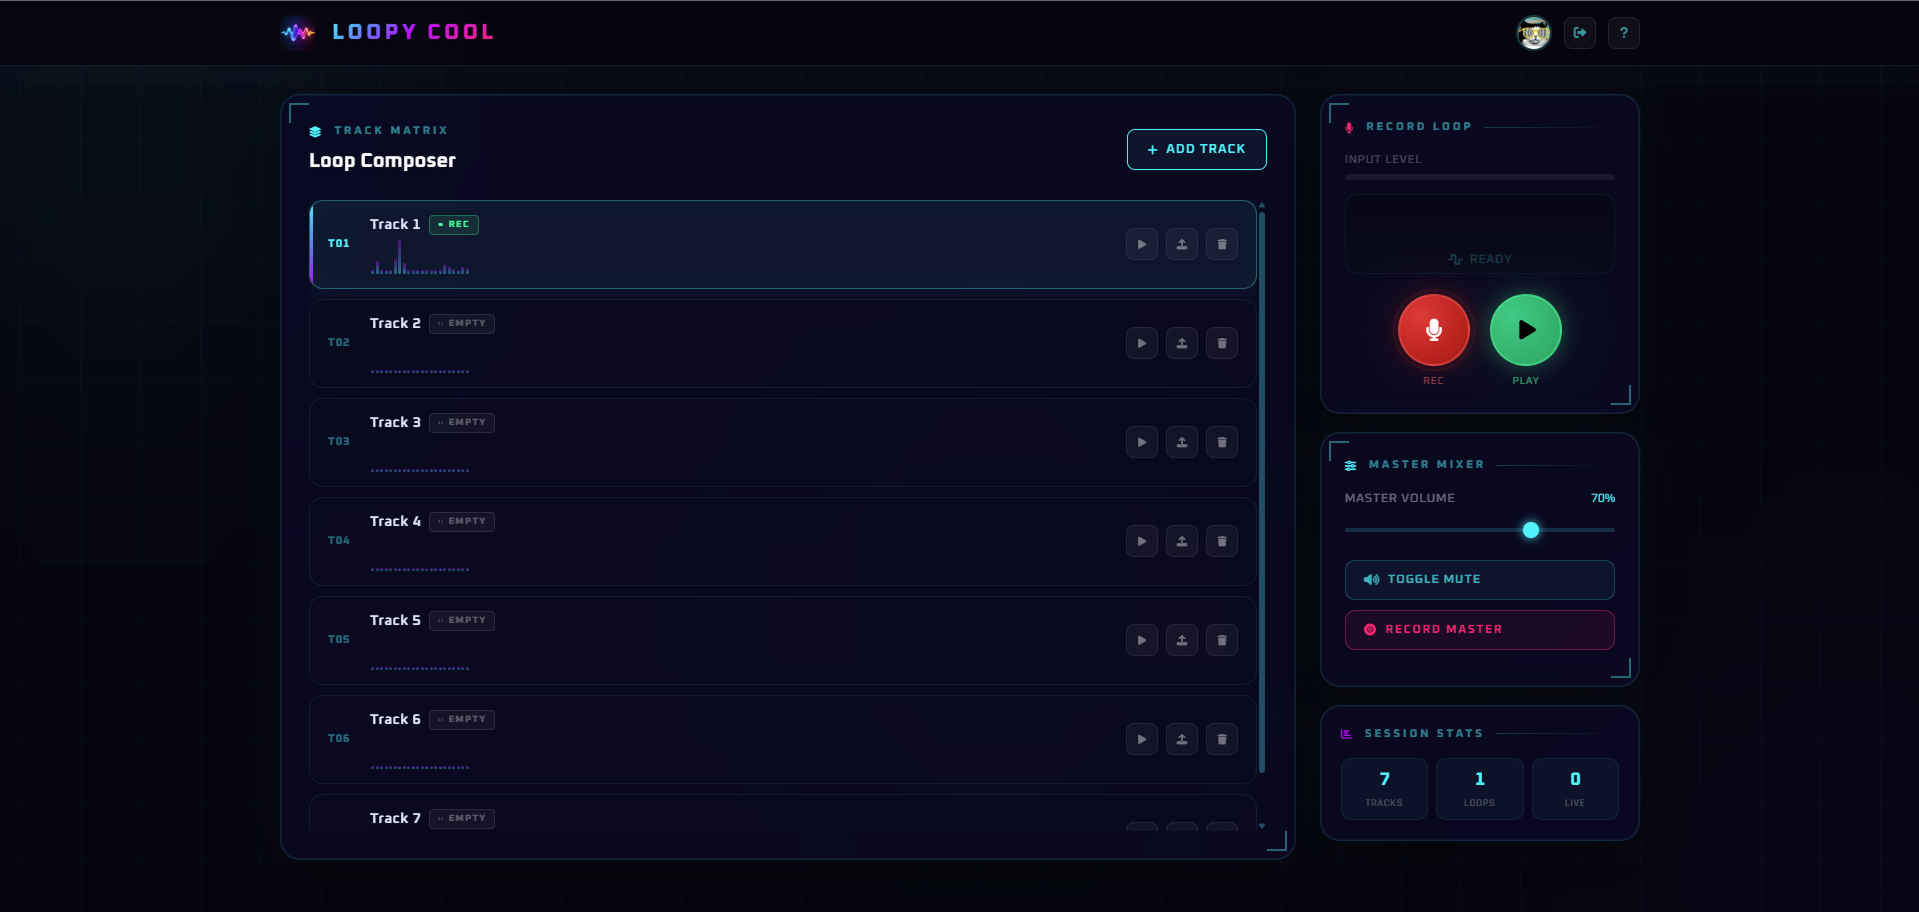Screen dimensions: 1919x912
Task: Upload audio to Track 6
Action: tap(1181, 739)
